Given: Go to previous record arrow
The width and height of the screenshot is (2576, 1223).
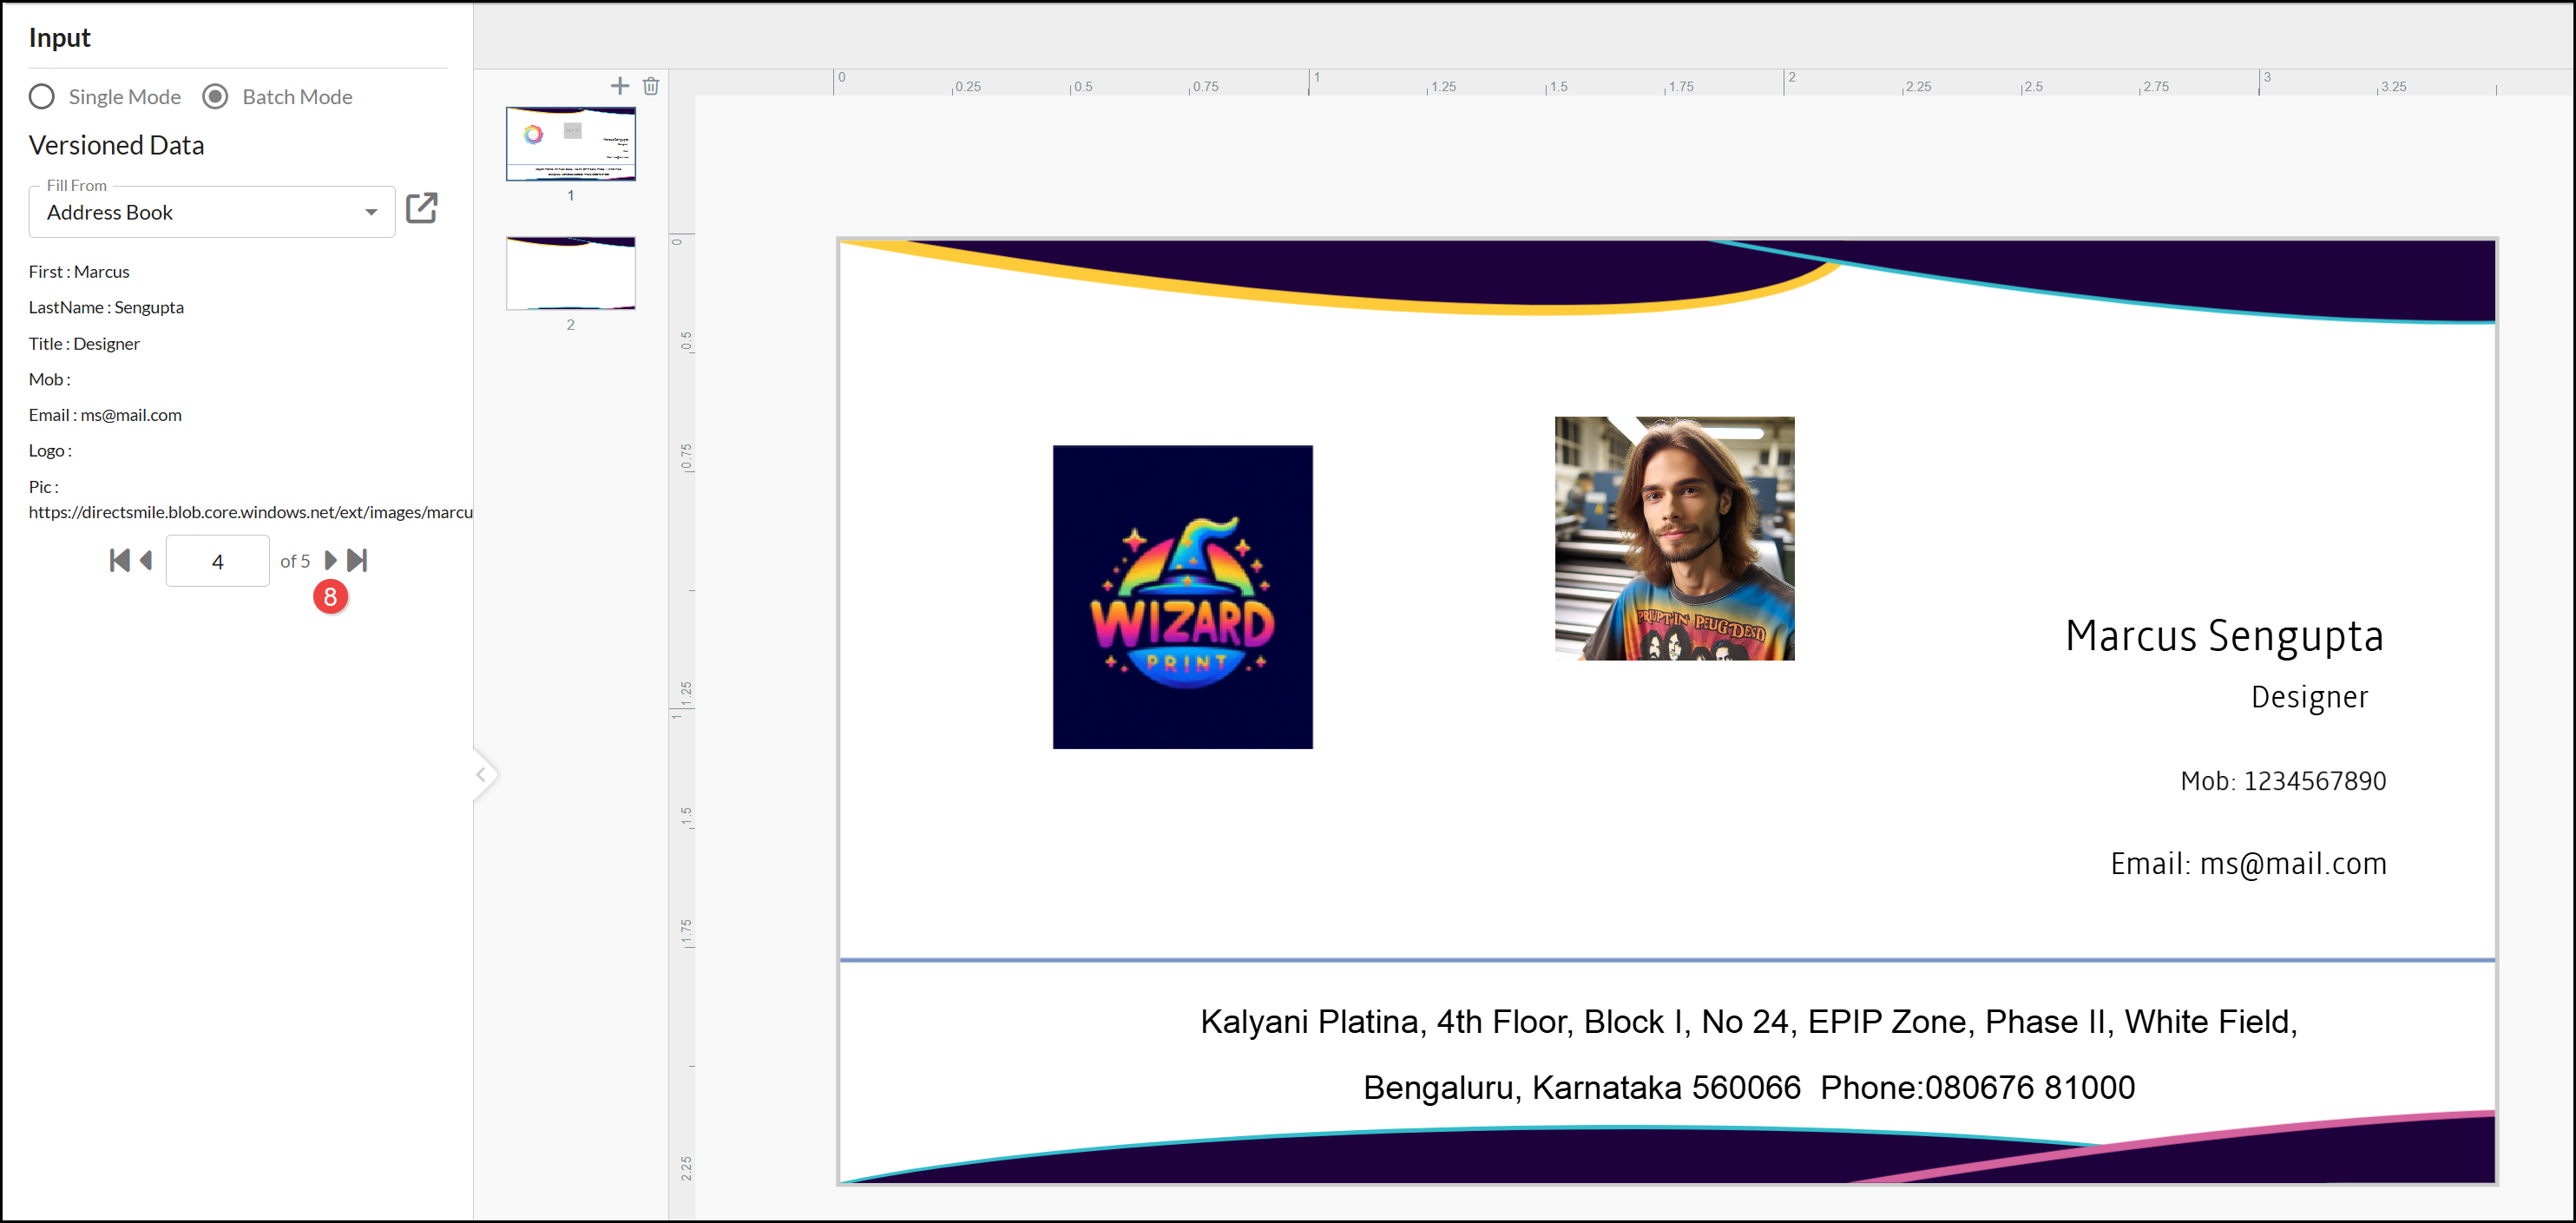Looking at the screenshot, I should [x=146, y=561].
